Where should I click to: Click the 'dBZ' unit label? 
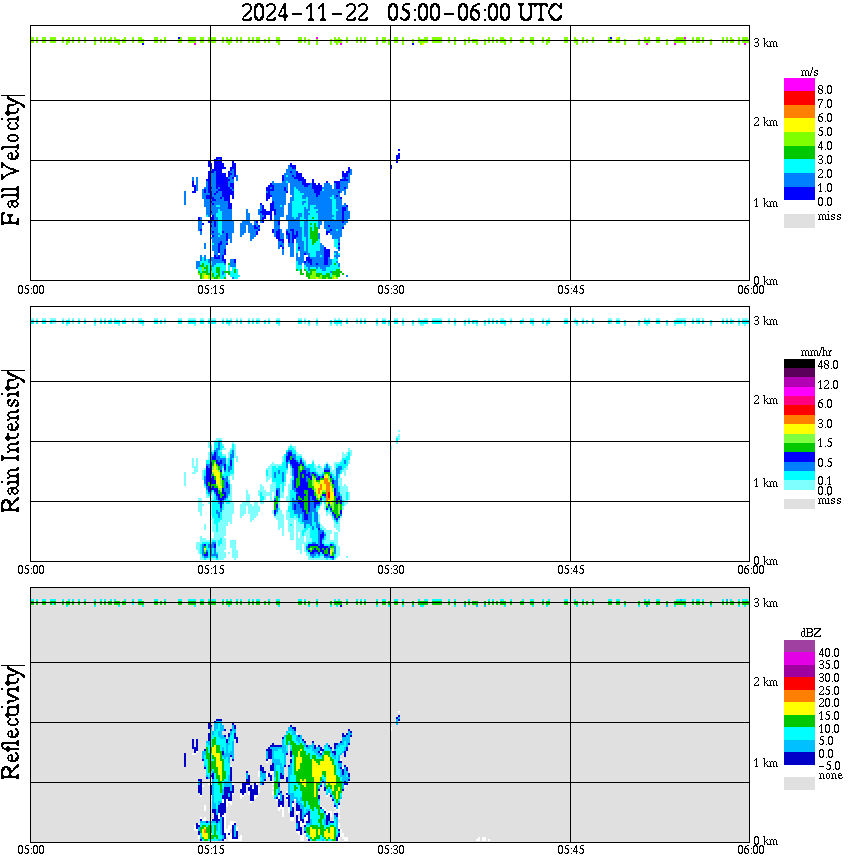[x=811, y=633]
